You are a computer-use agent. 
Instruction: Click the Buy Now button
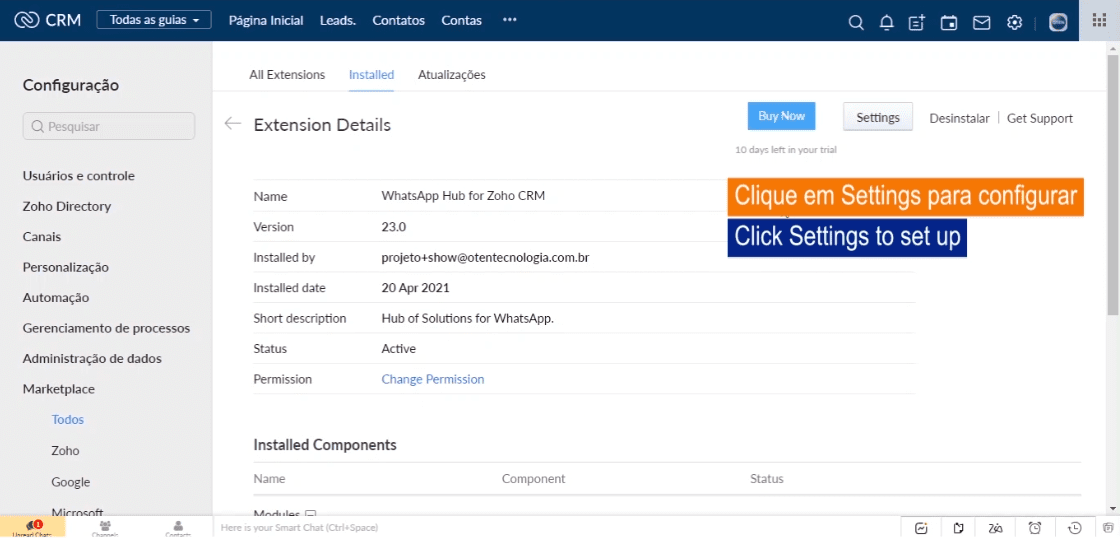click(x=781, y=116)
